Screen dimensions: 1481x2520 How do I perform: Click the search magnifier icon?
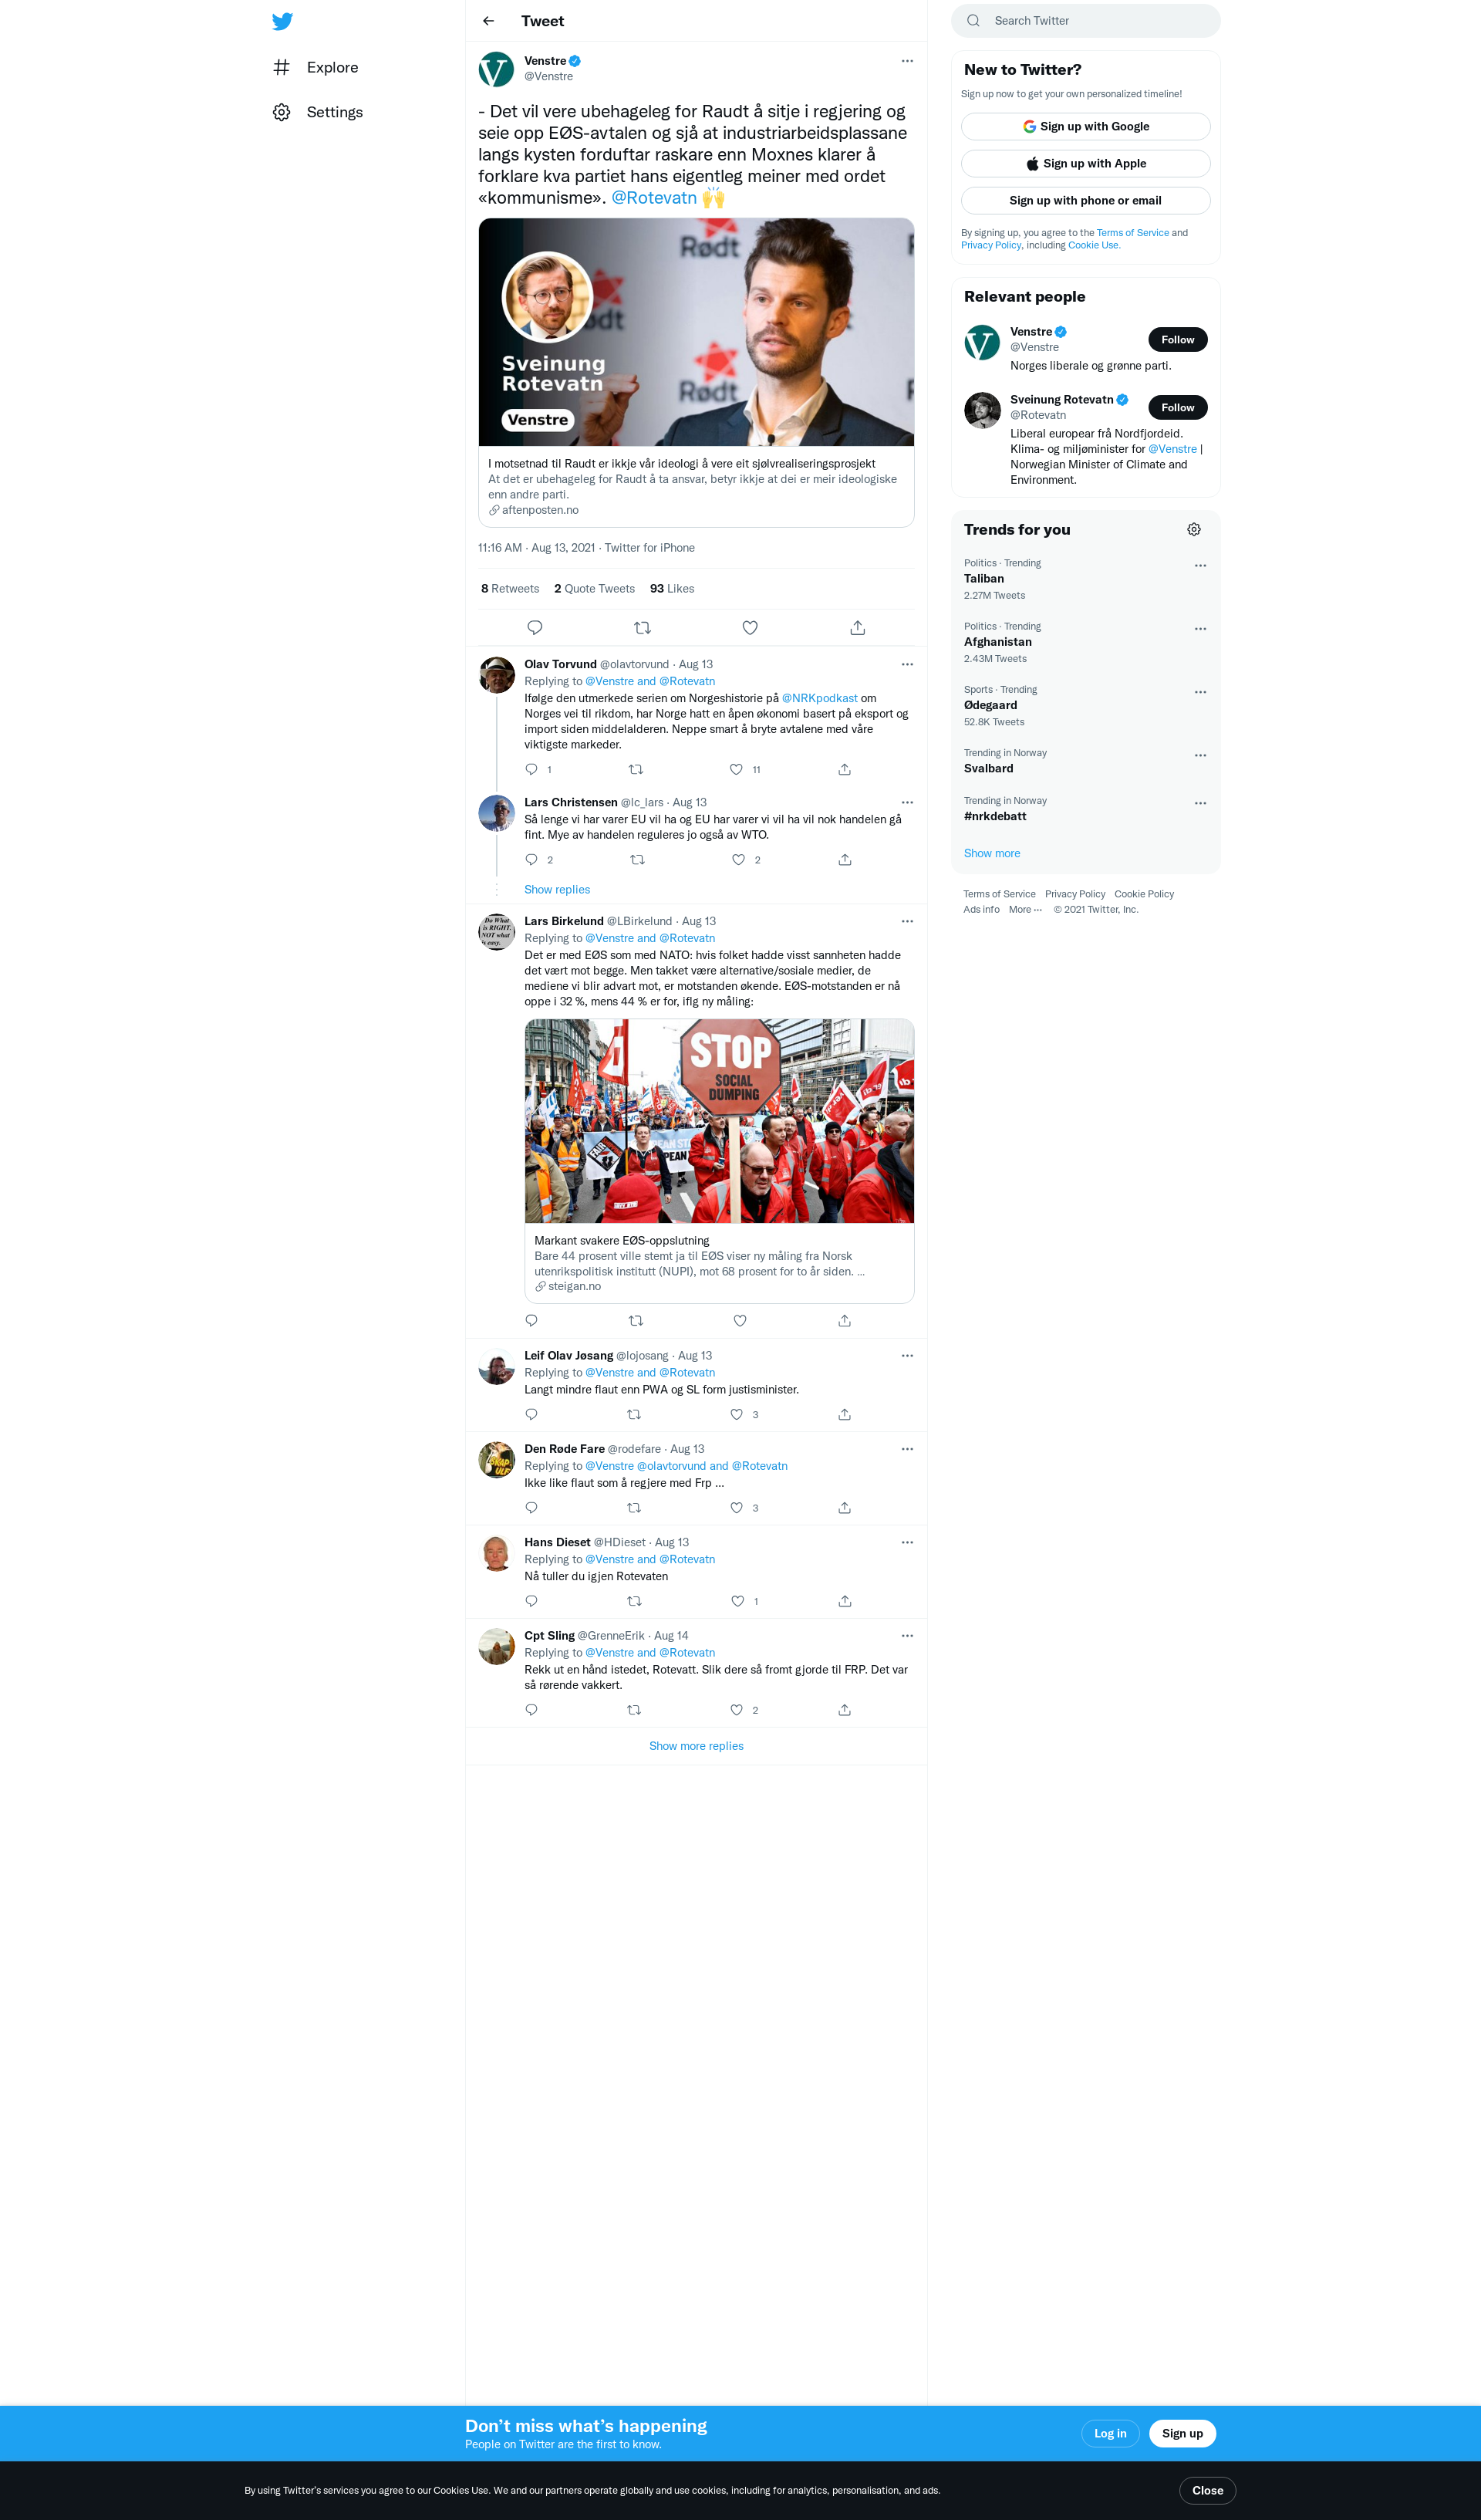click(973, 21)
